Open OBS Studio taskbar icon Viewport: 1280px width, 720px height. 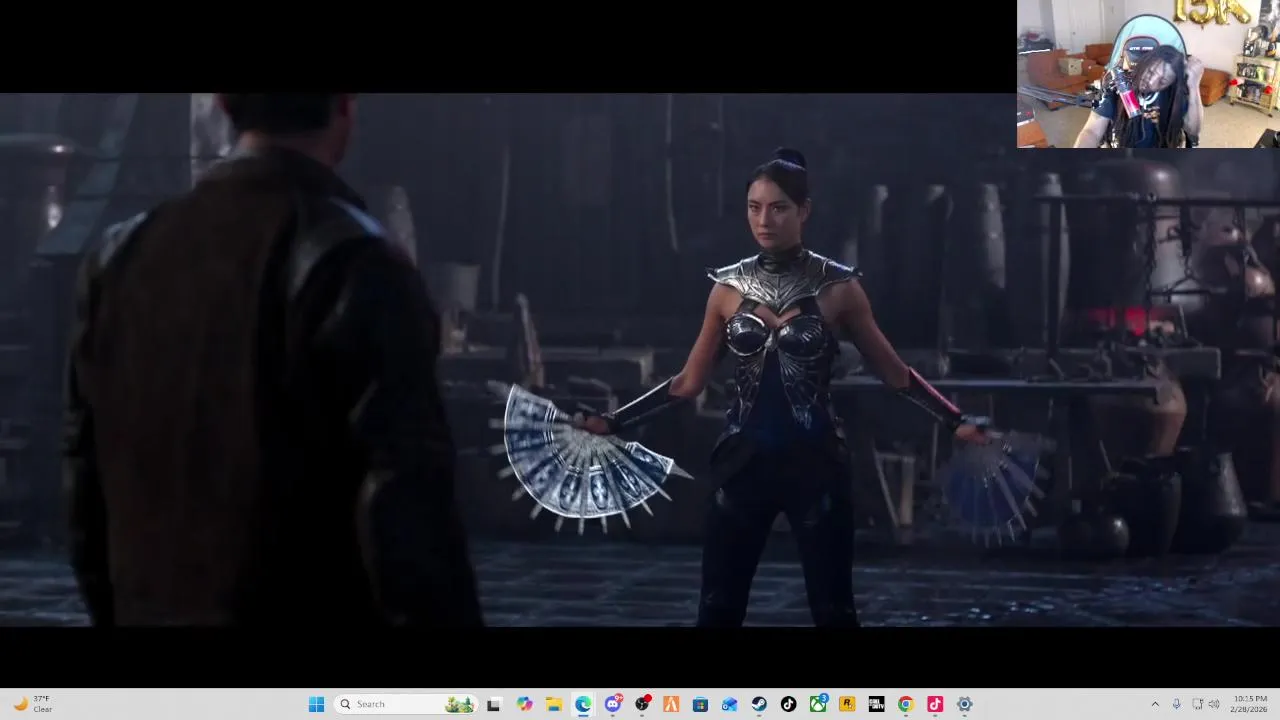642,704
